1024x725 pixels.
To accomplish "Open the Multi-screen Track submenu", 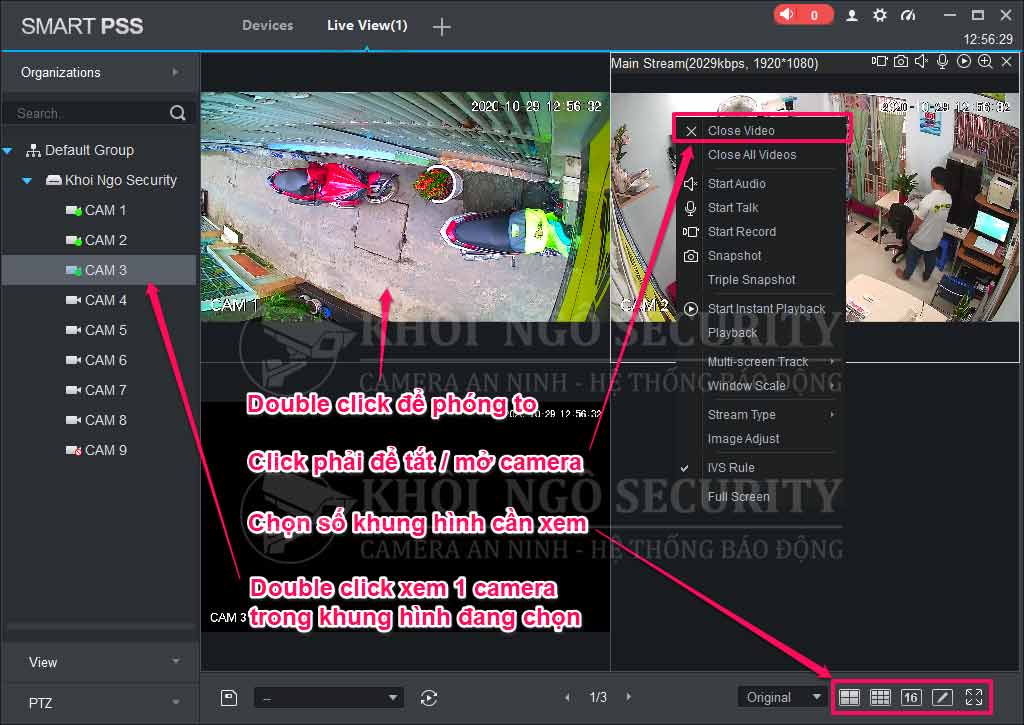I will pyautogui.click(x=761, y=362).
